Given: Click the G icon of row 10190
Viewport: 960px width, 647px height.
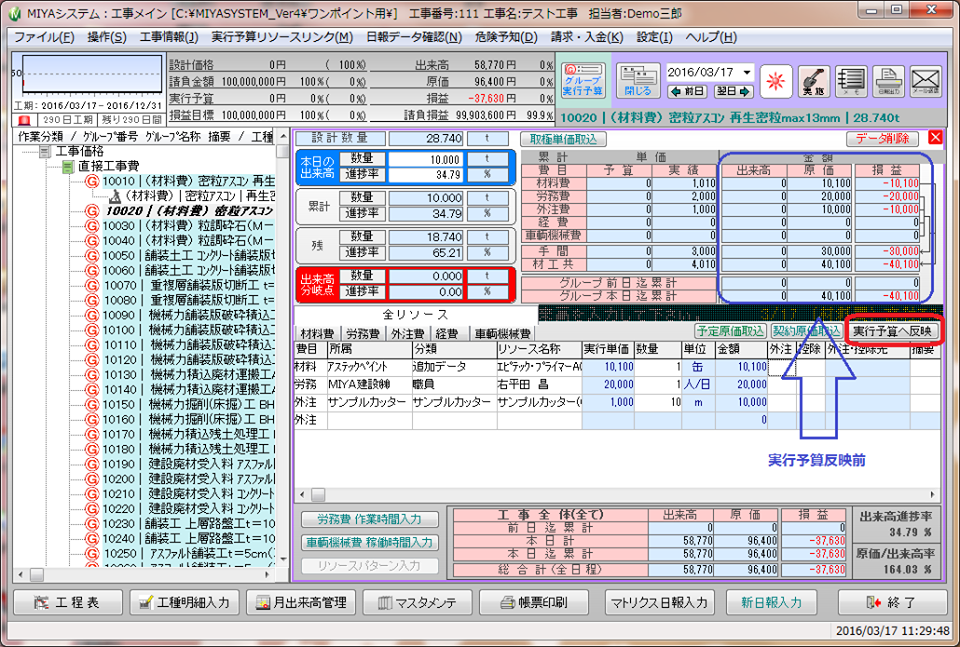Looking at the screenshot, I should click(91, 464).
